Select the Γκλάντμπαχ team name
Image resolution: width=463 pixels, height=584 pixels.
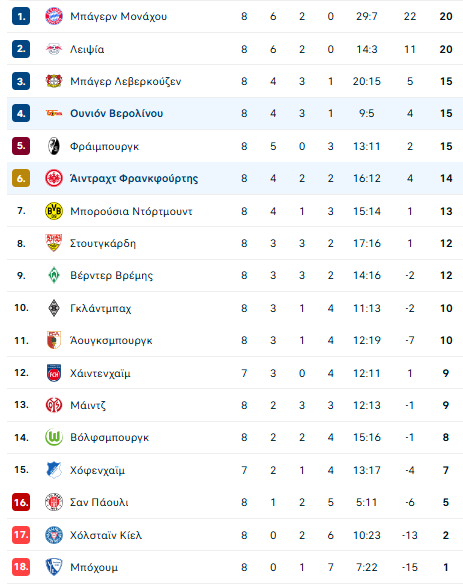tap(101, 308)
